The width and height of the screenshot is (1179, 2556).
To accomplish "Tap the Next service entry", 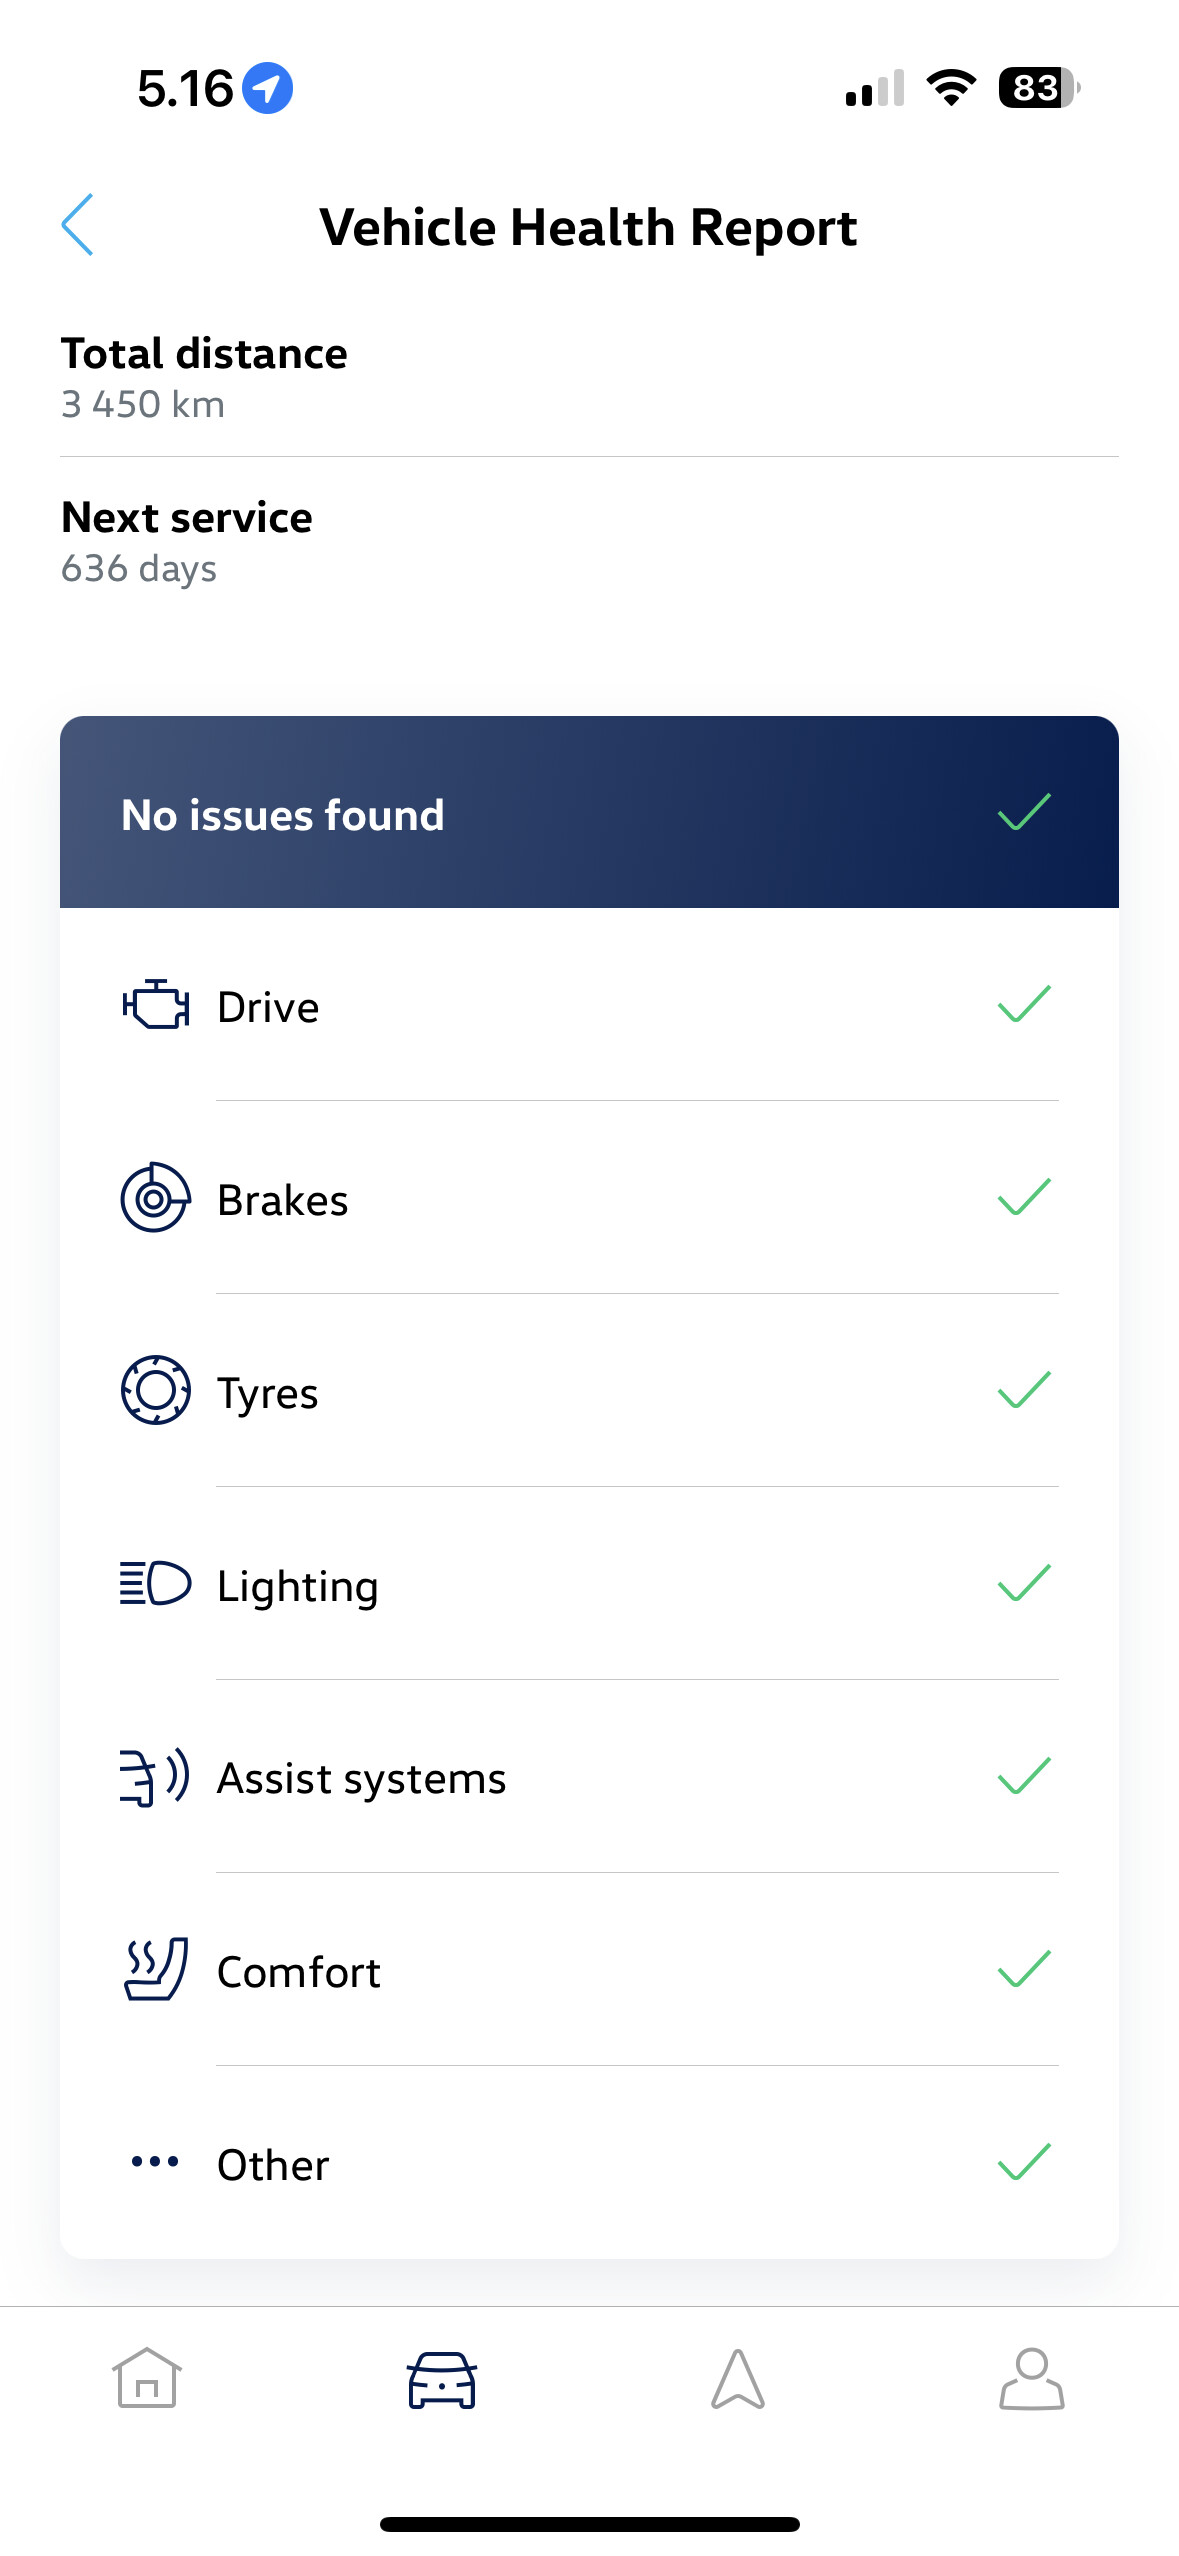I will 589,542.
